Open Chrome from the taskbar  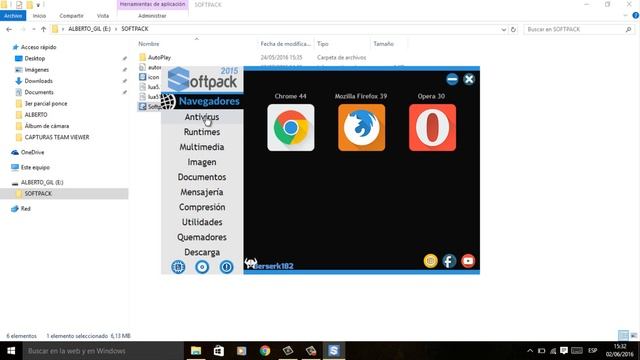tap(265, 351)
